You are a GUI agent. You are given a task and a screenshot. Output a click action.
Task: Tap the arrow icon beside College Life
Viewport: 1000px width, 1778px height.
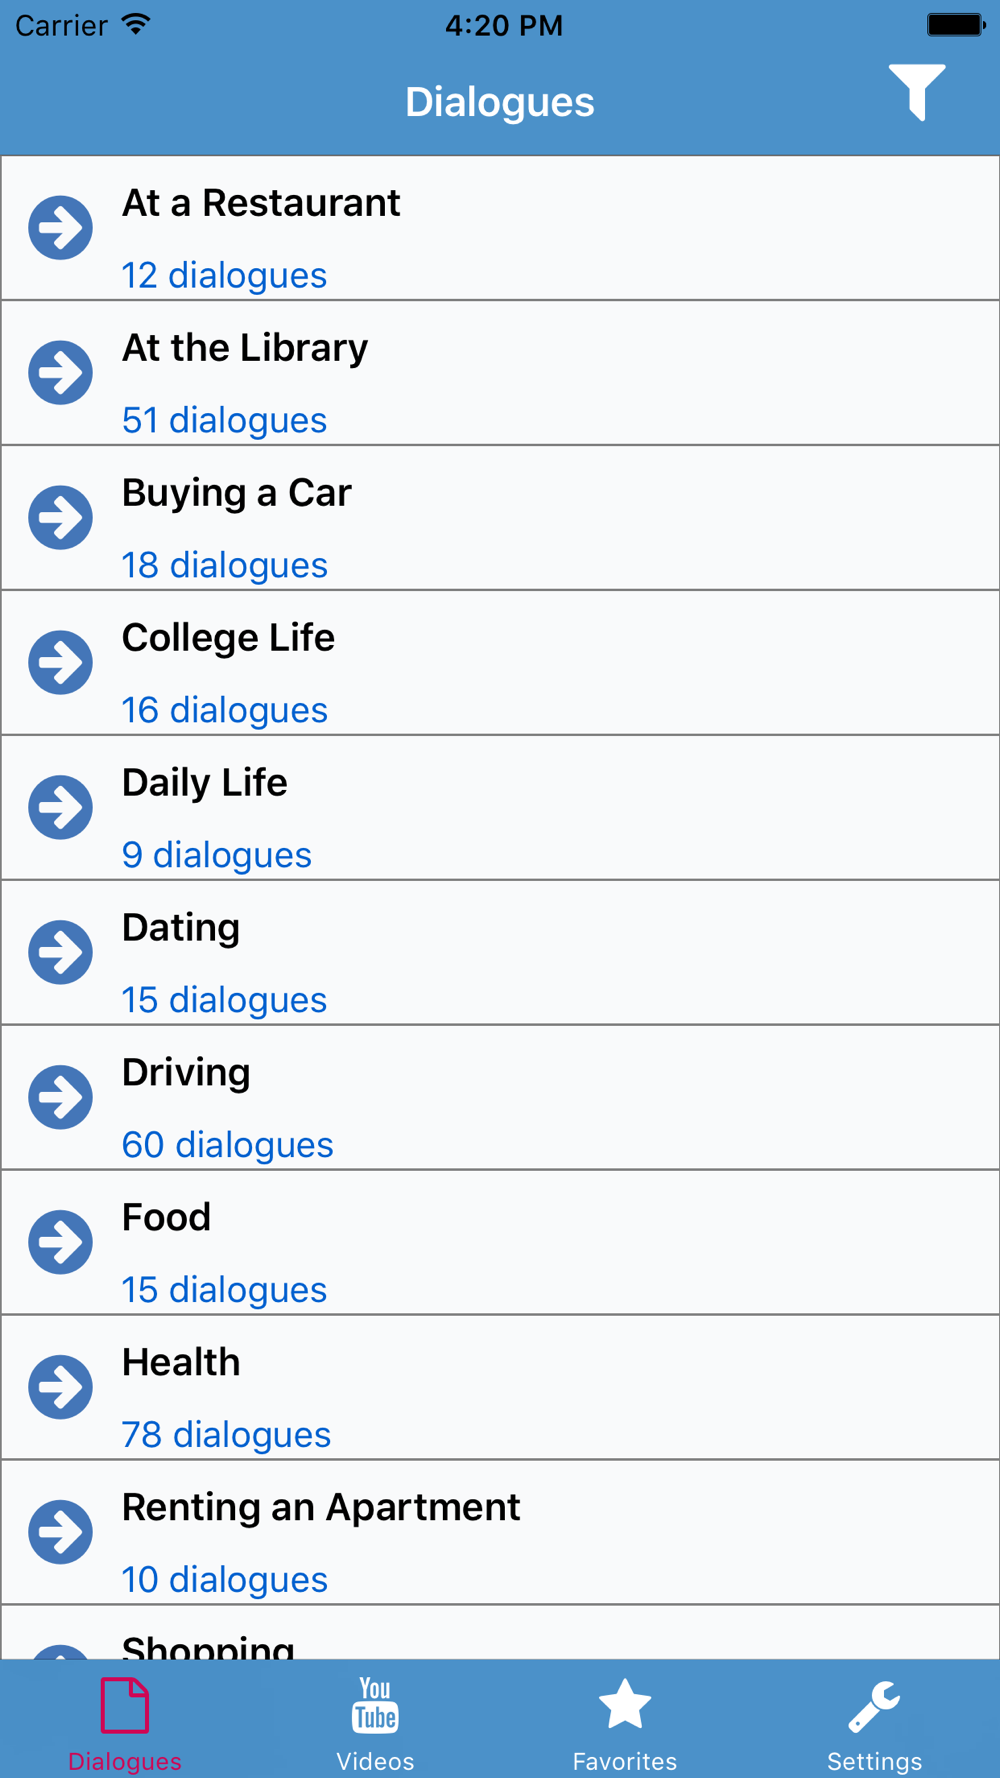point(60,663)
